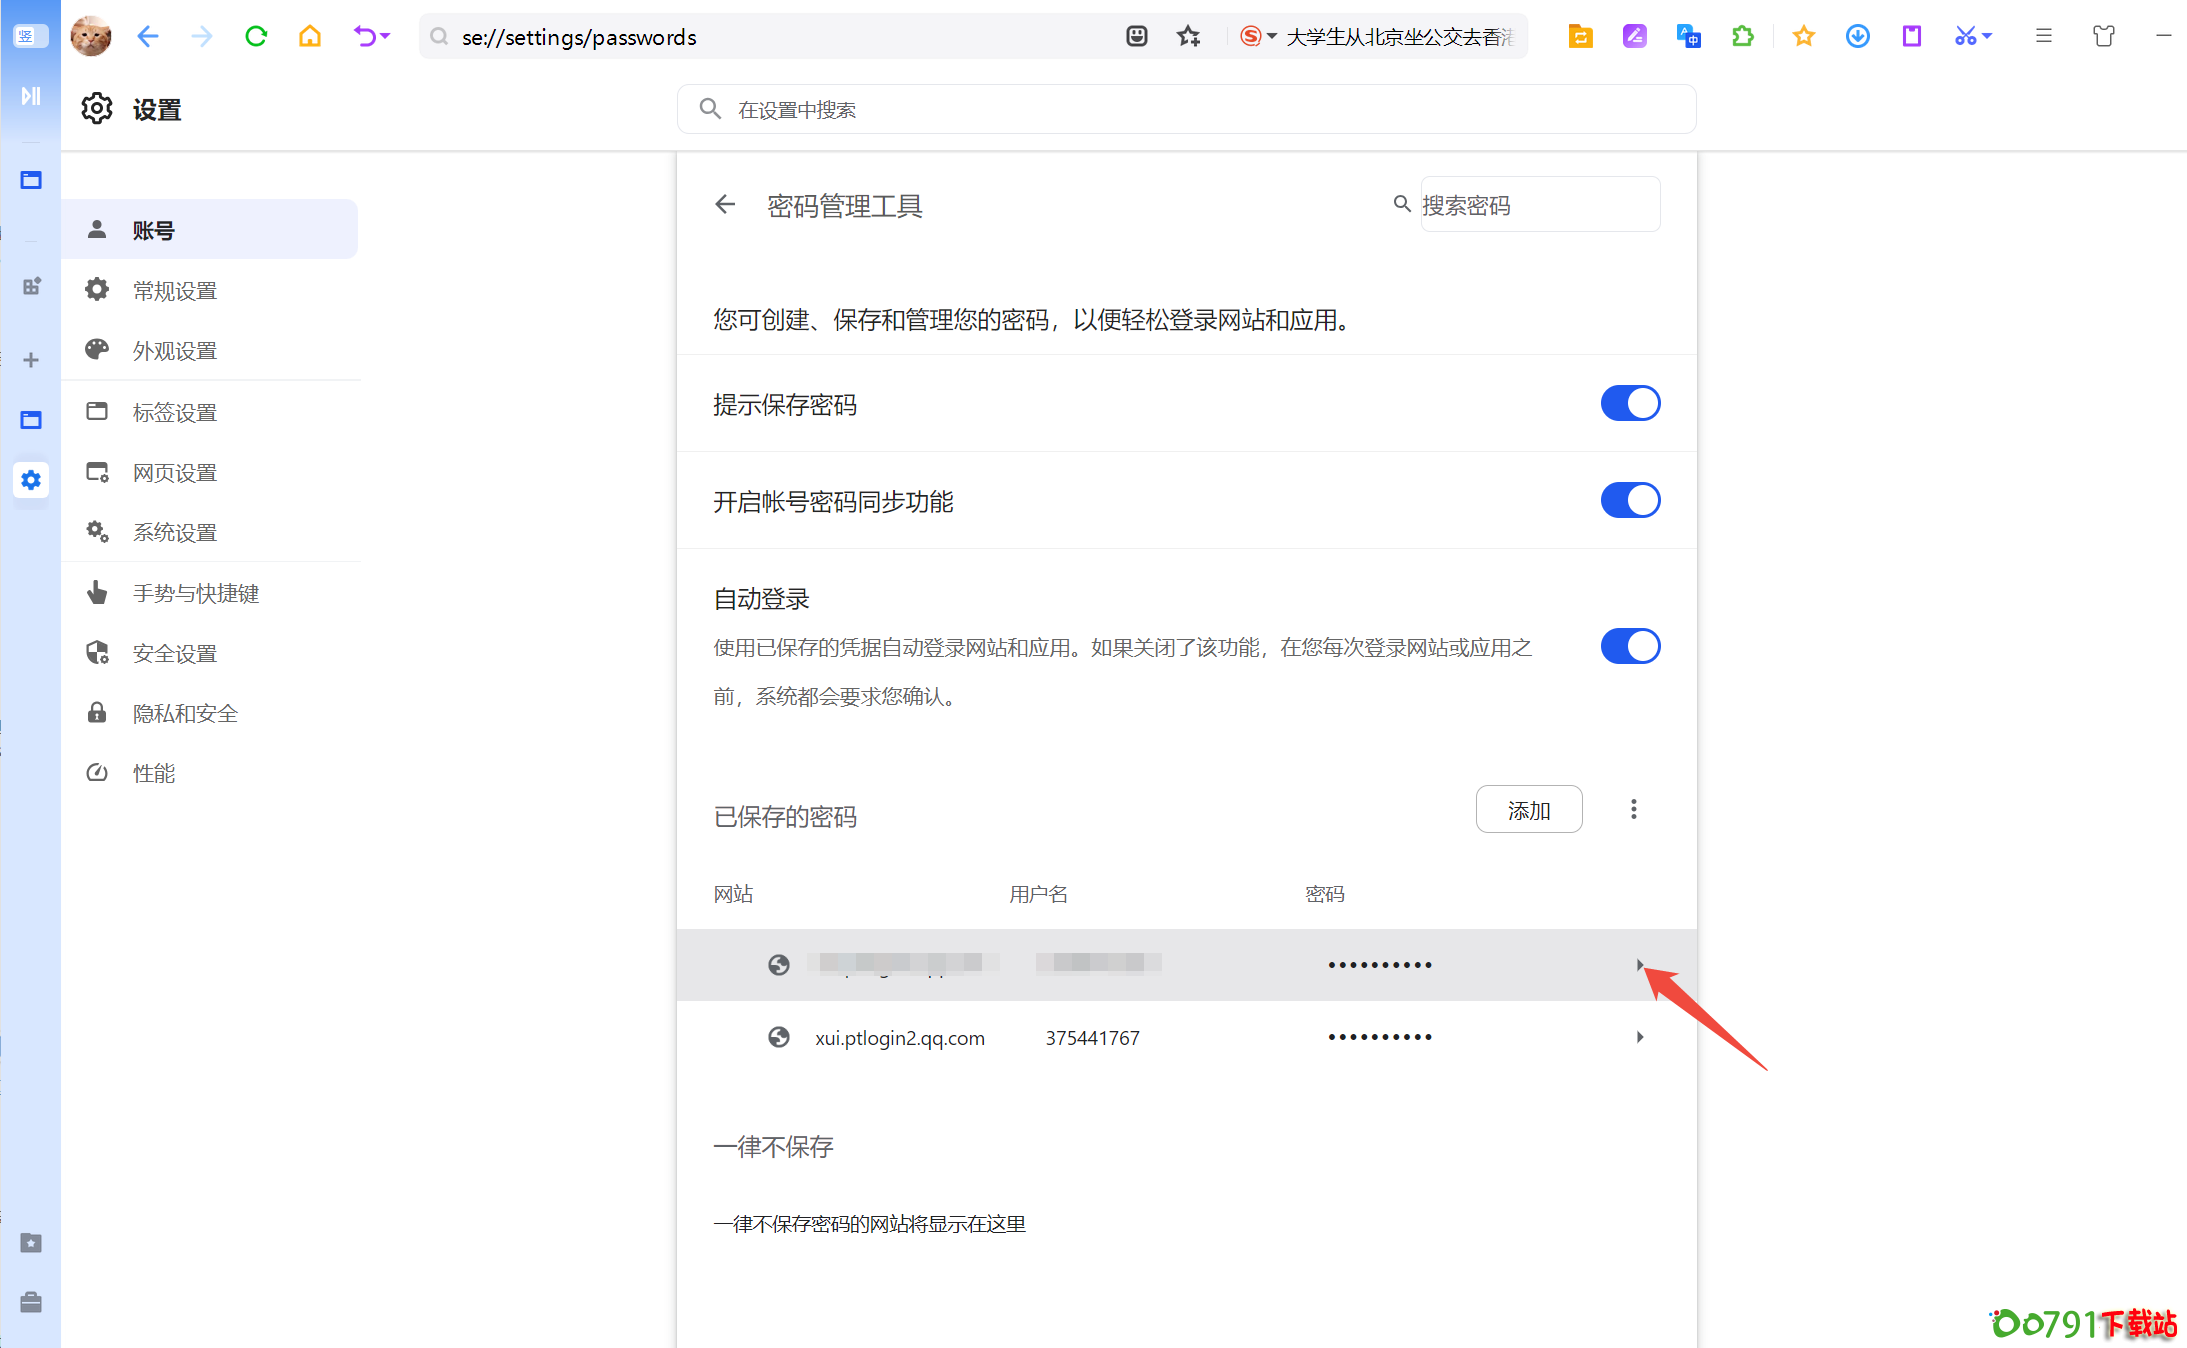The image size is (2187, 1348).
Task: Open 隐私和安全 settings section
Action: pos(185,713)
